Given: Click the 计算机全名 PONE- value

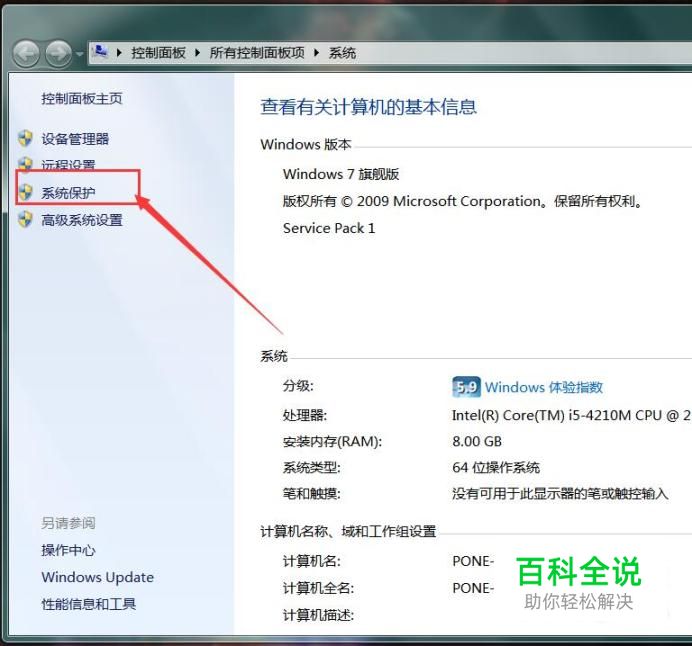Looking at the screenshot, I should click(x=473, y=588).
